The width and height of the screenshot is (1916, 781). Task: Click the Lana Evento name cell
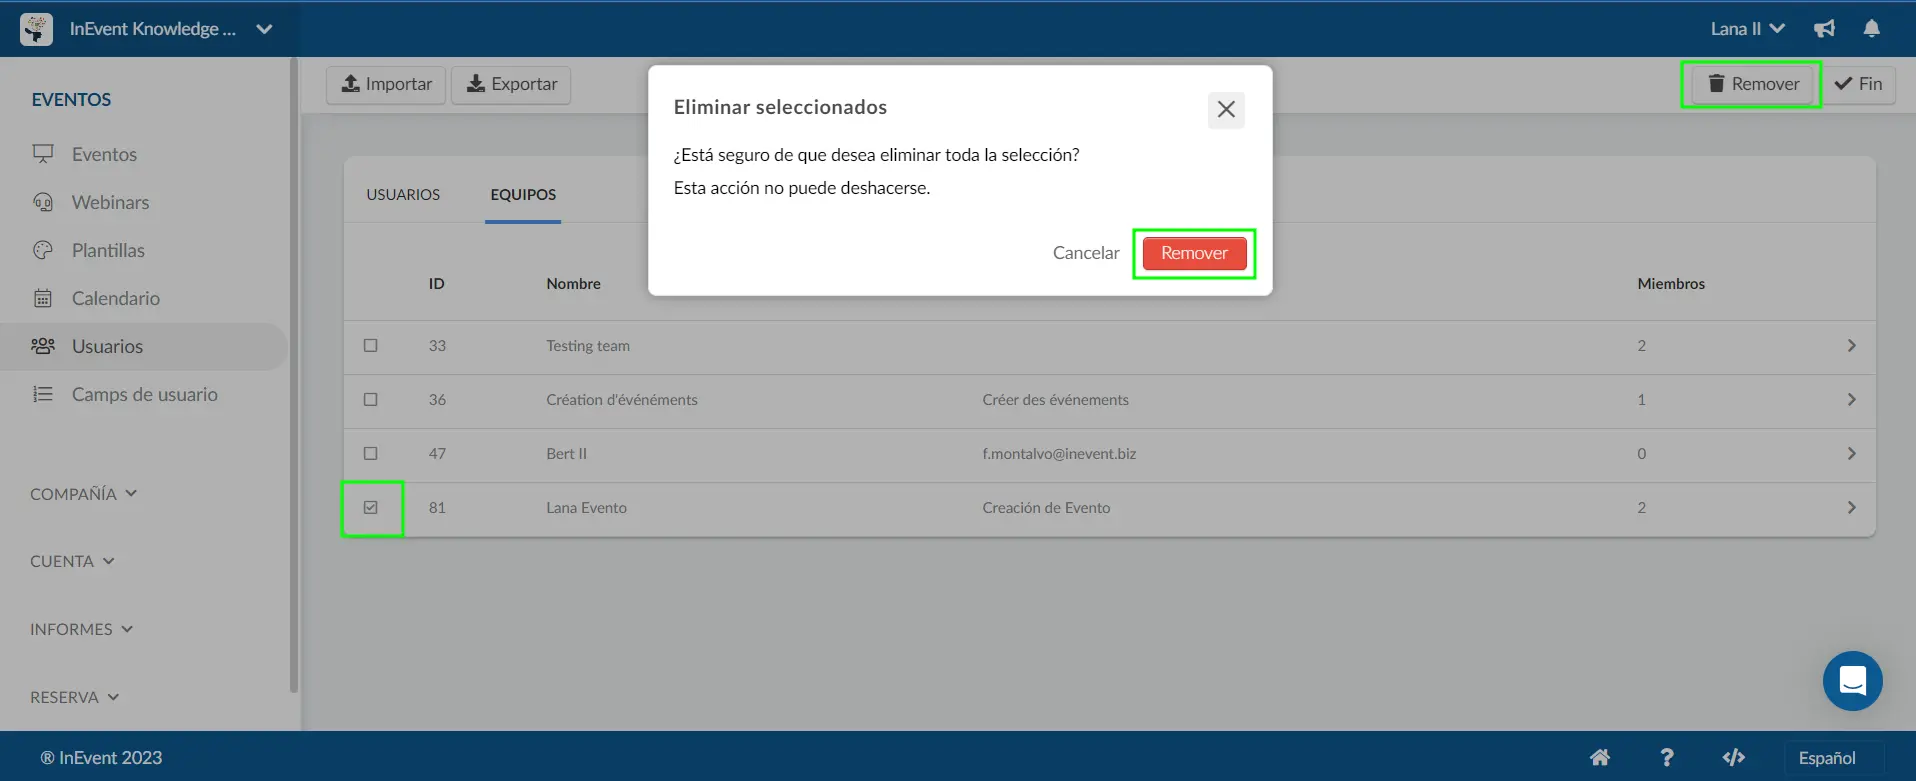coord(586,507)
